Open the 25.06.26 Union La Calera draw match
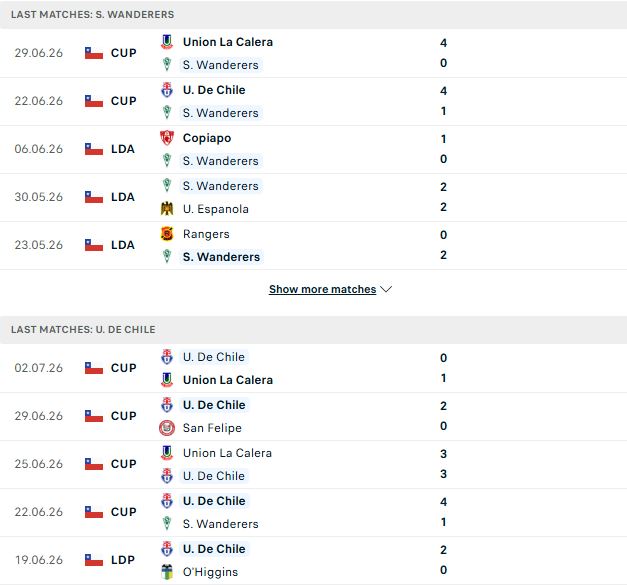Image resolution: width=627 pixels, height=585 pixels. pyautogui.click(x=314, y=465)
